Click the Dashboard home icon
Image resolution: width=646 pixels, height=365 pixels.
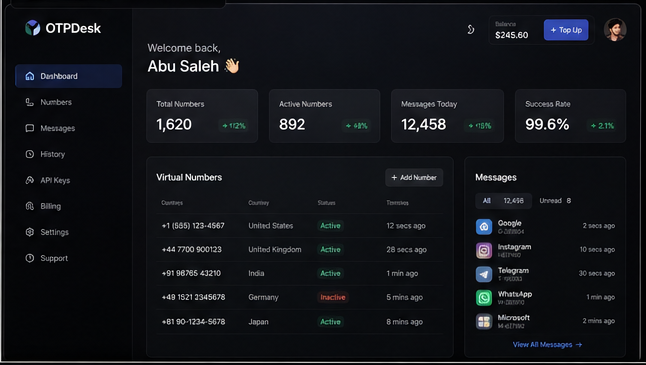click(x=30, y=76)
